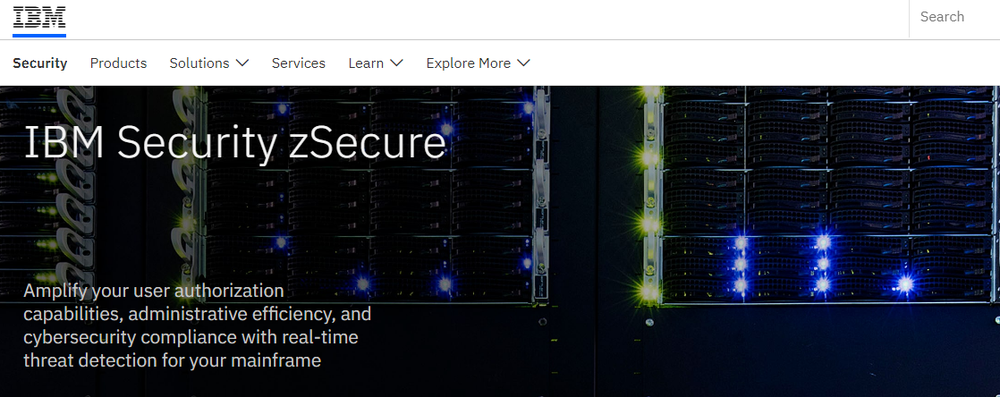Image resolution: width=1000 pixels, height=397 pixels.
Task: Expand the Learn chevron
Action: 396,63
